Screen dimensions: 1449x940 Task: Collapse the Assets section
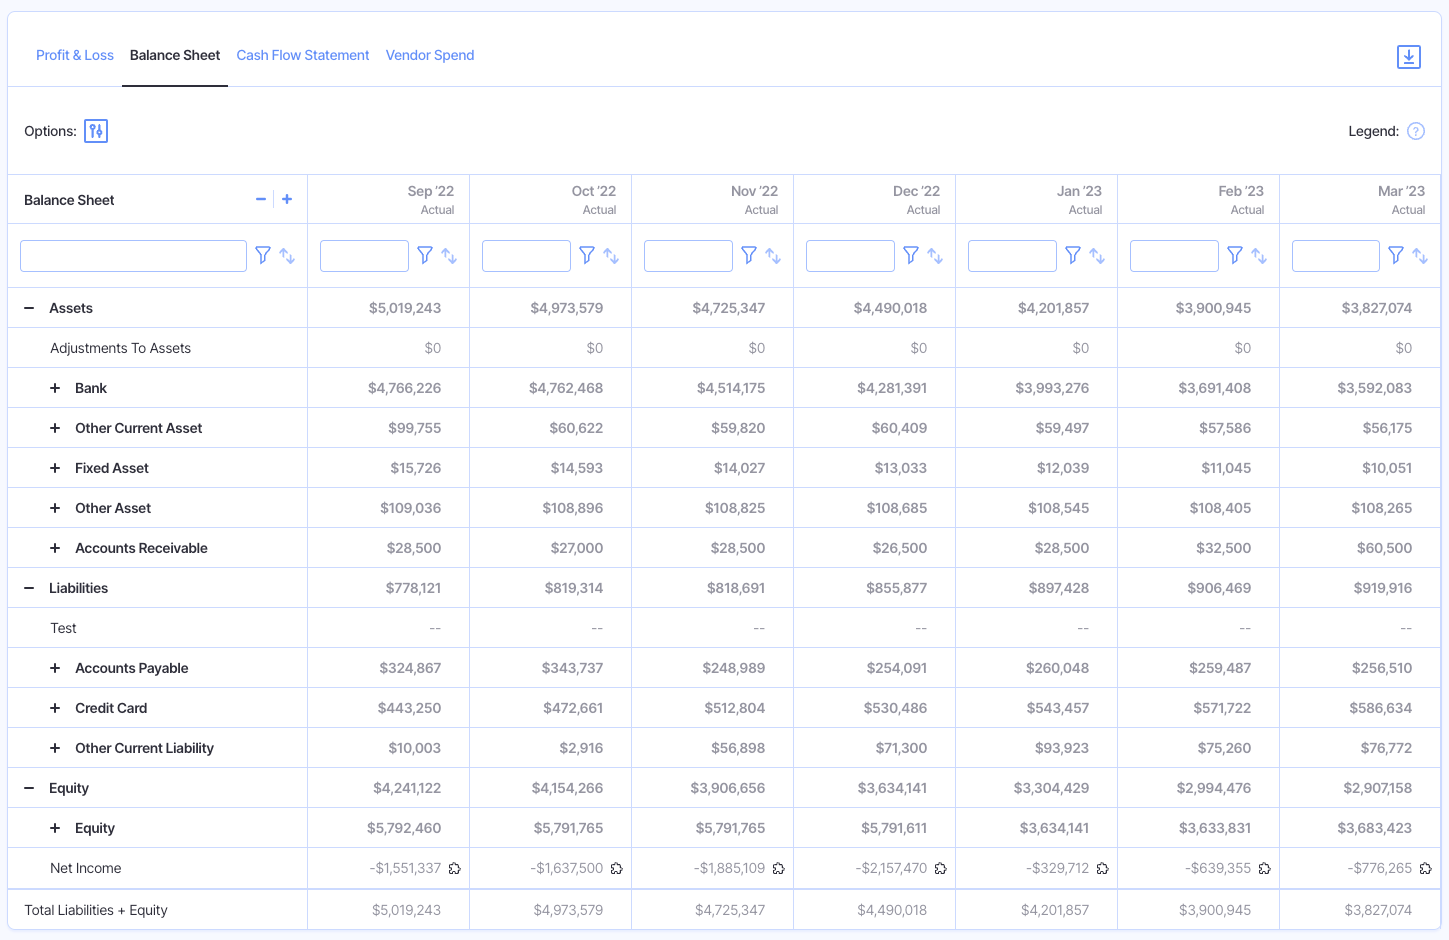pos(29,308)
